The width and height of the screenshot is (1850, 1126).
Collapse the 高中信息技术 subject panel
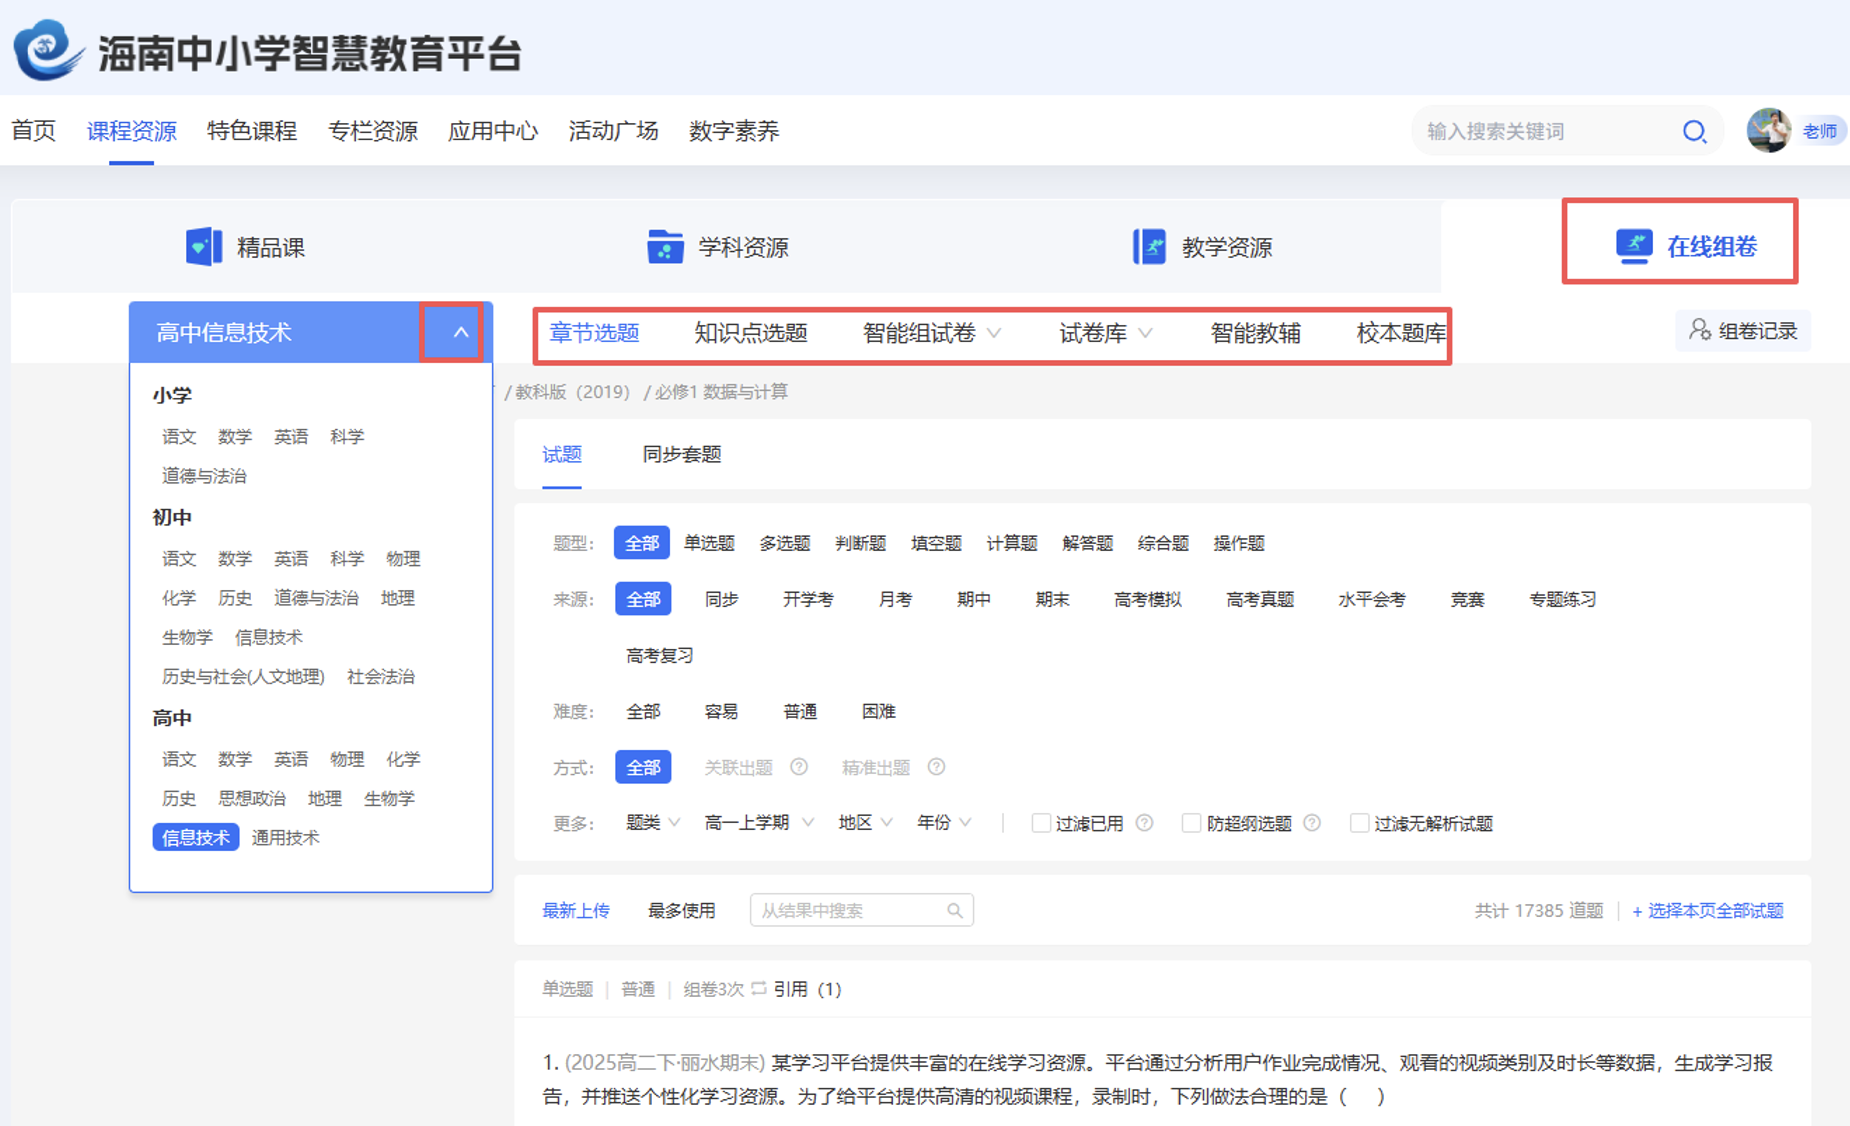pyautogui.click(x=460, y=332)
